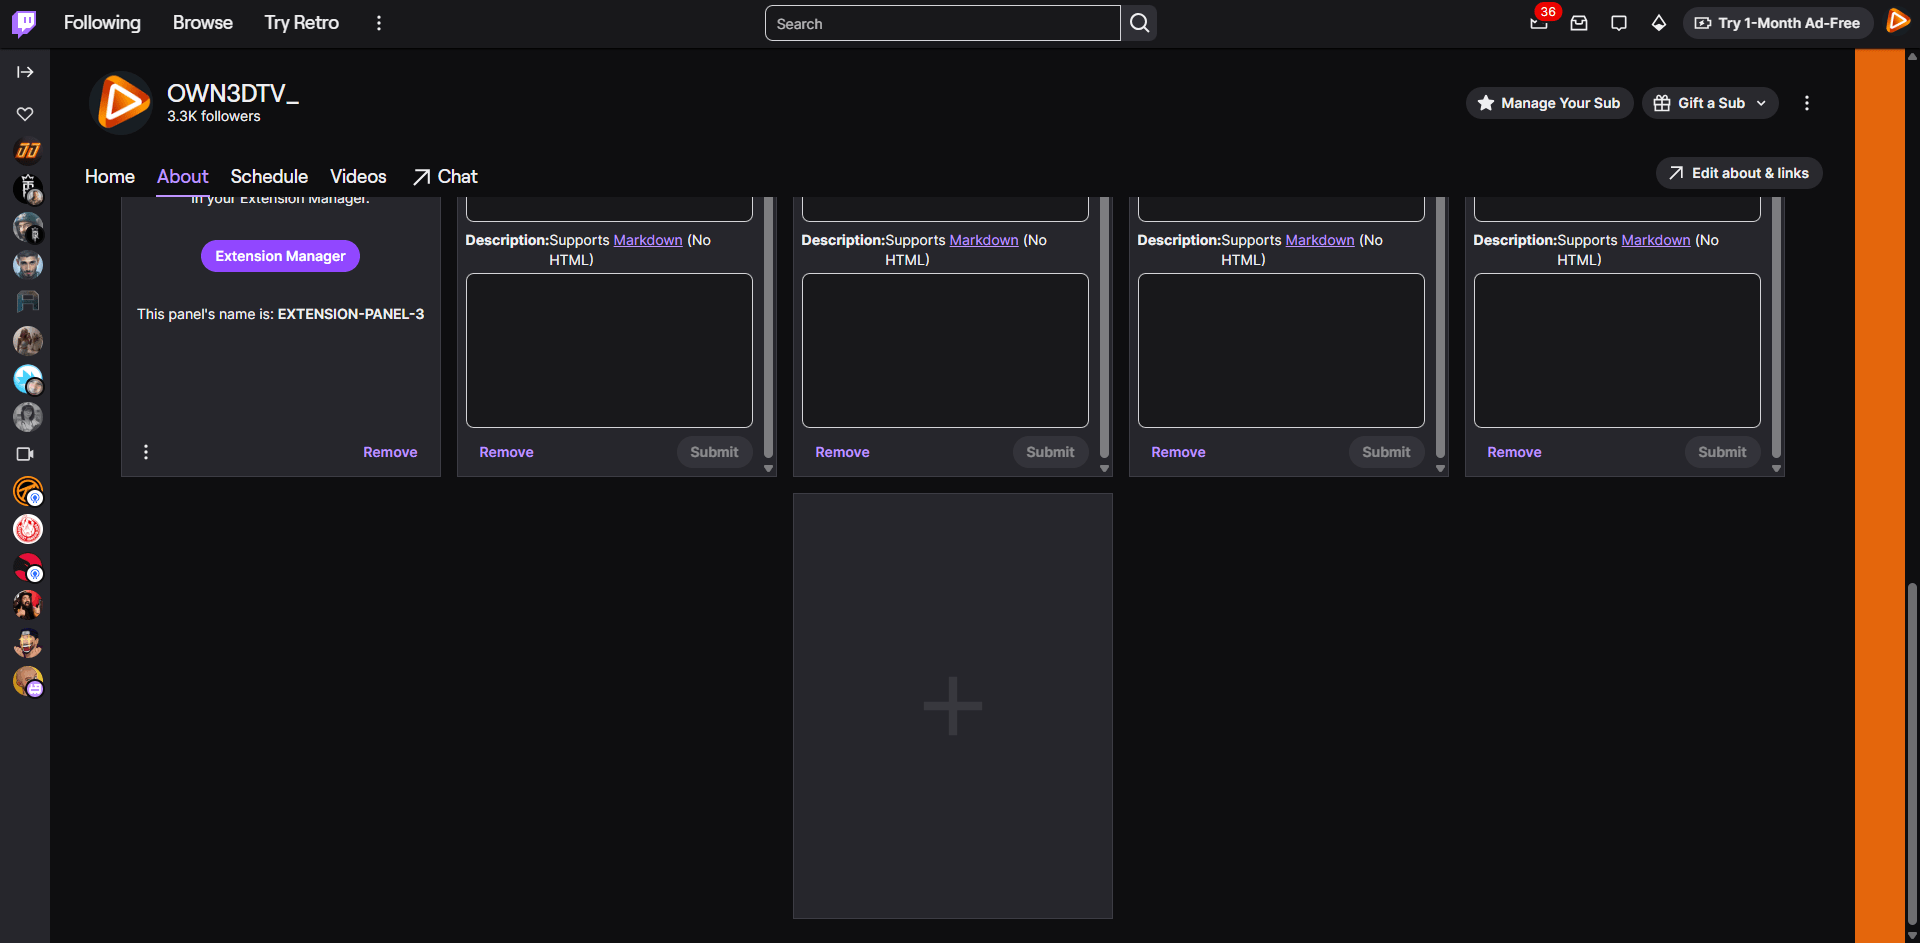This screenshot has height=943, width=1920.
Task: Open more options dots next to Try Retro
Action: [378, 23]
